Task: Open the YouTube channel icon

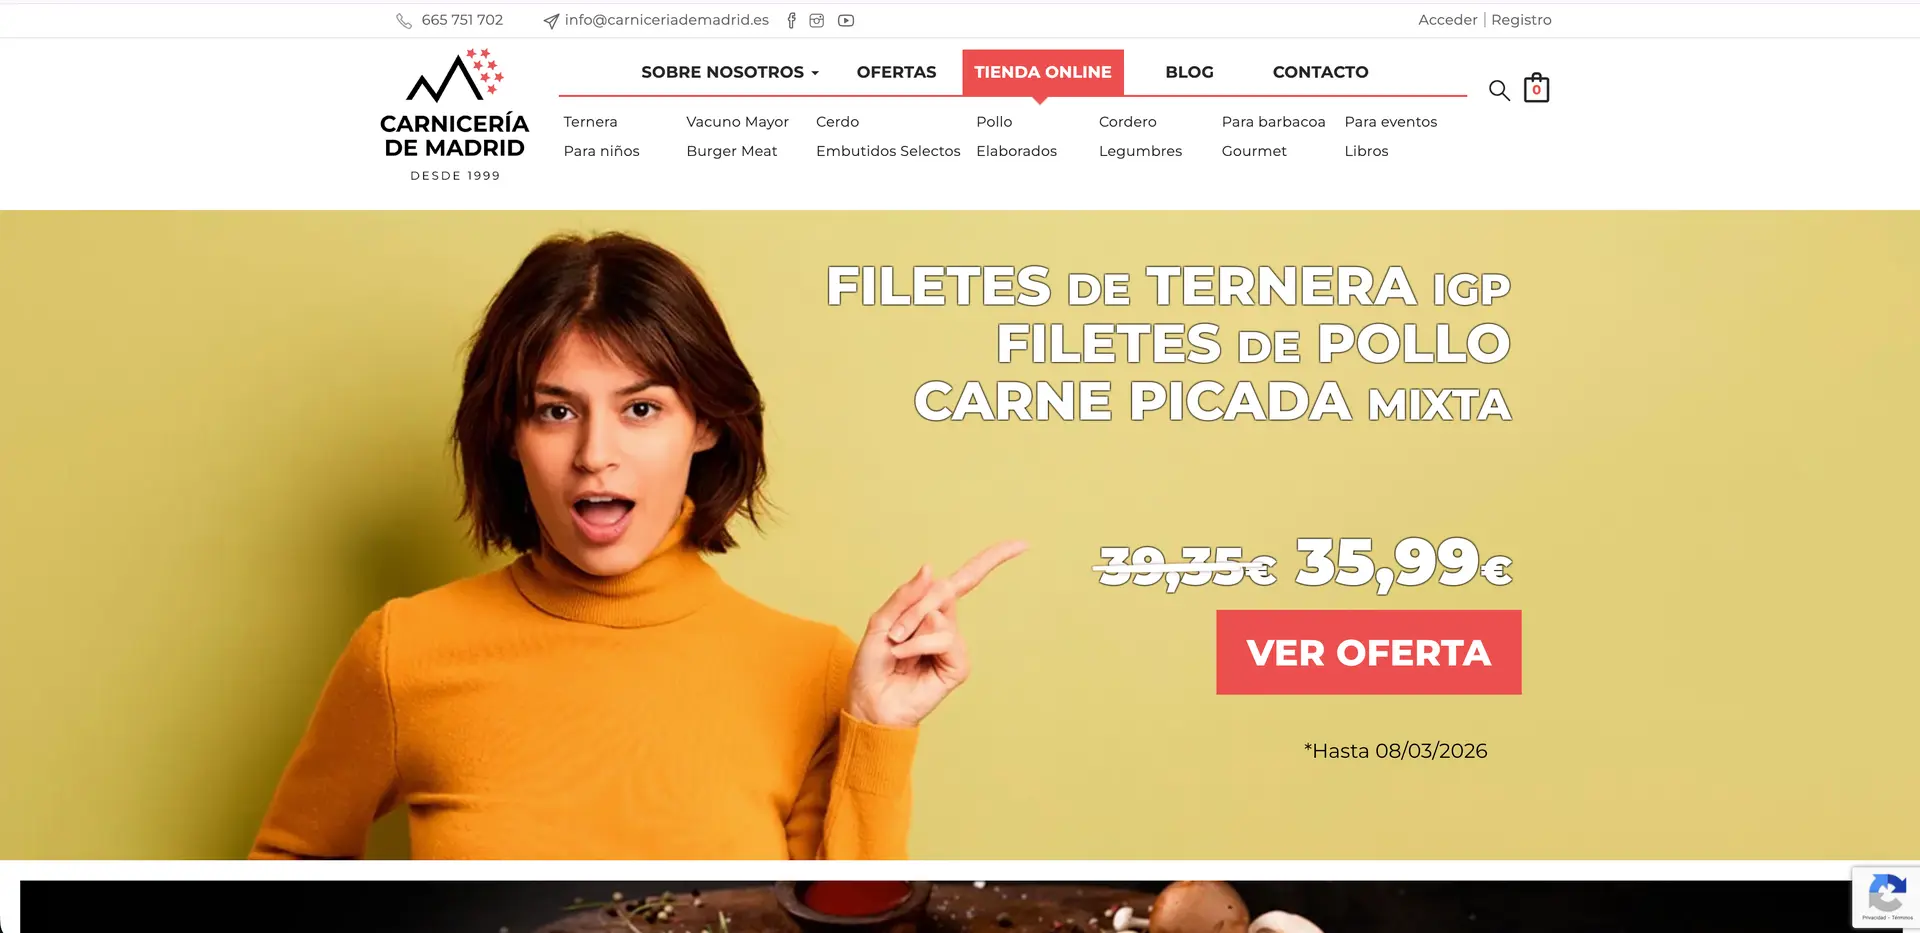Action: [x=846, y=20]
